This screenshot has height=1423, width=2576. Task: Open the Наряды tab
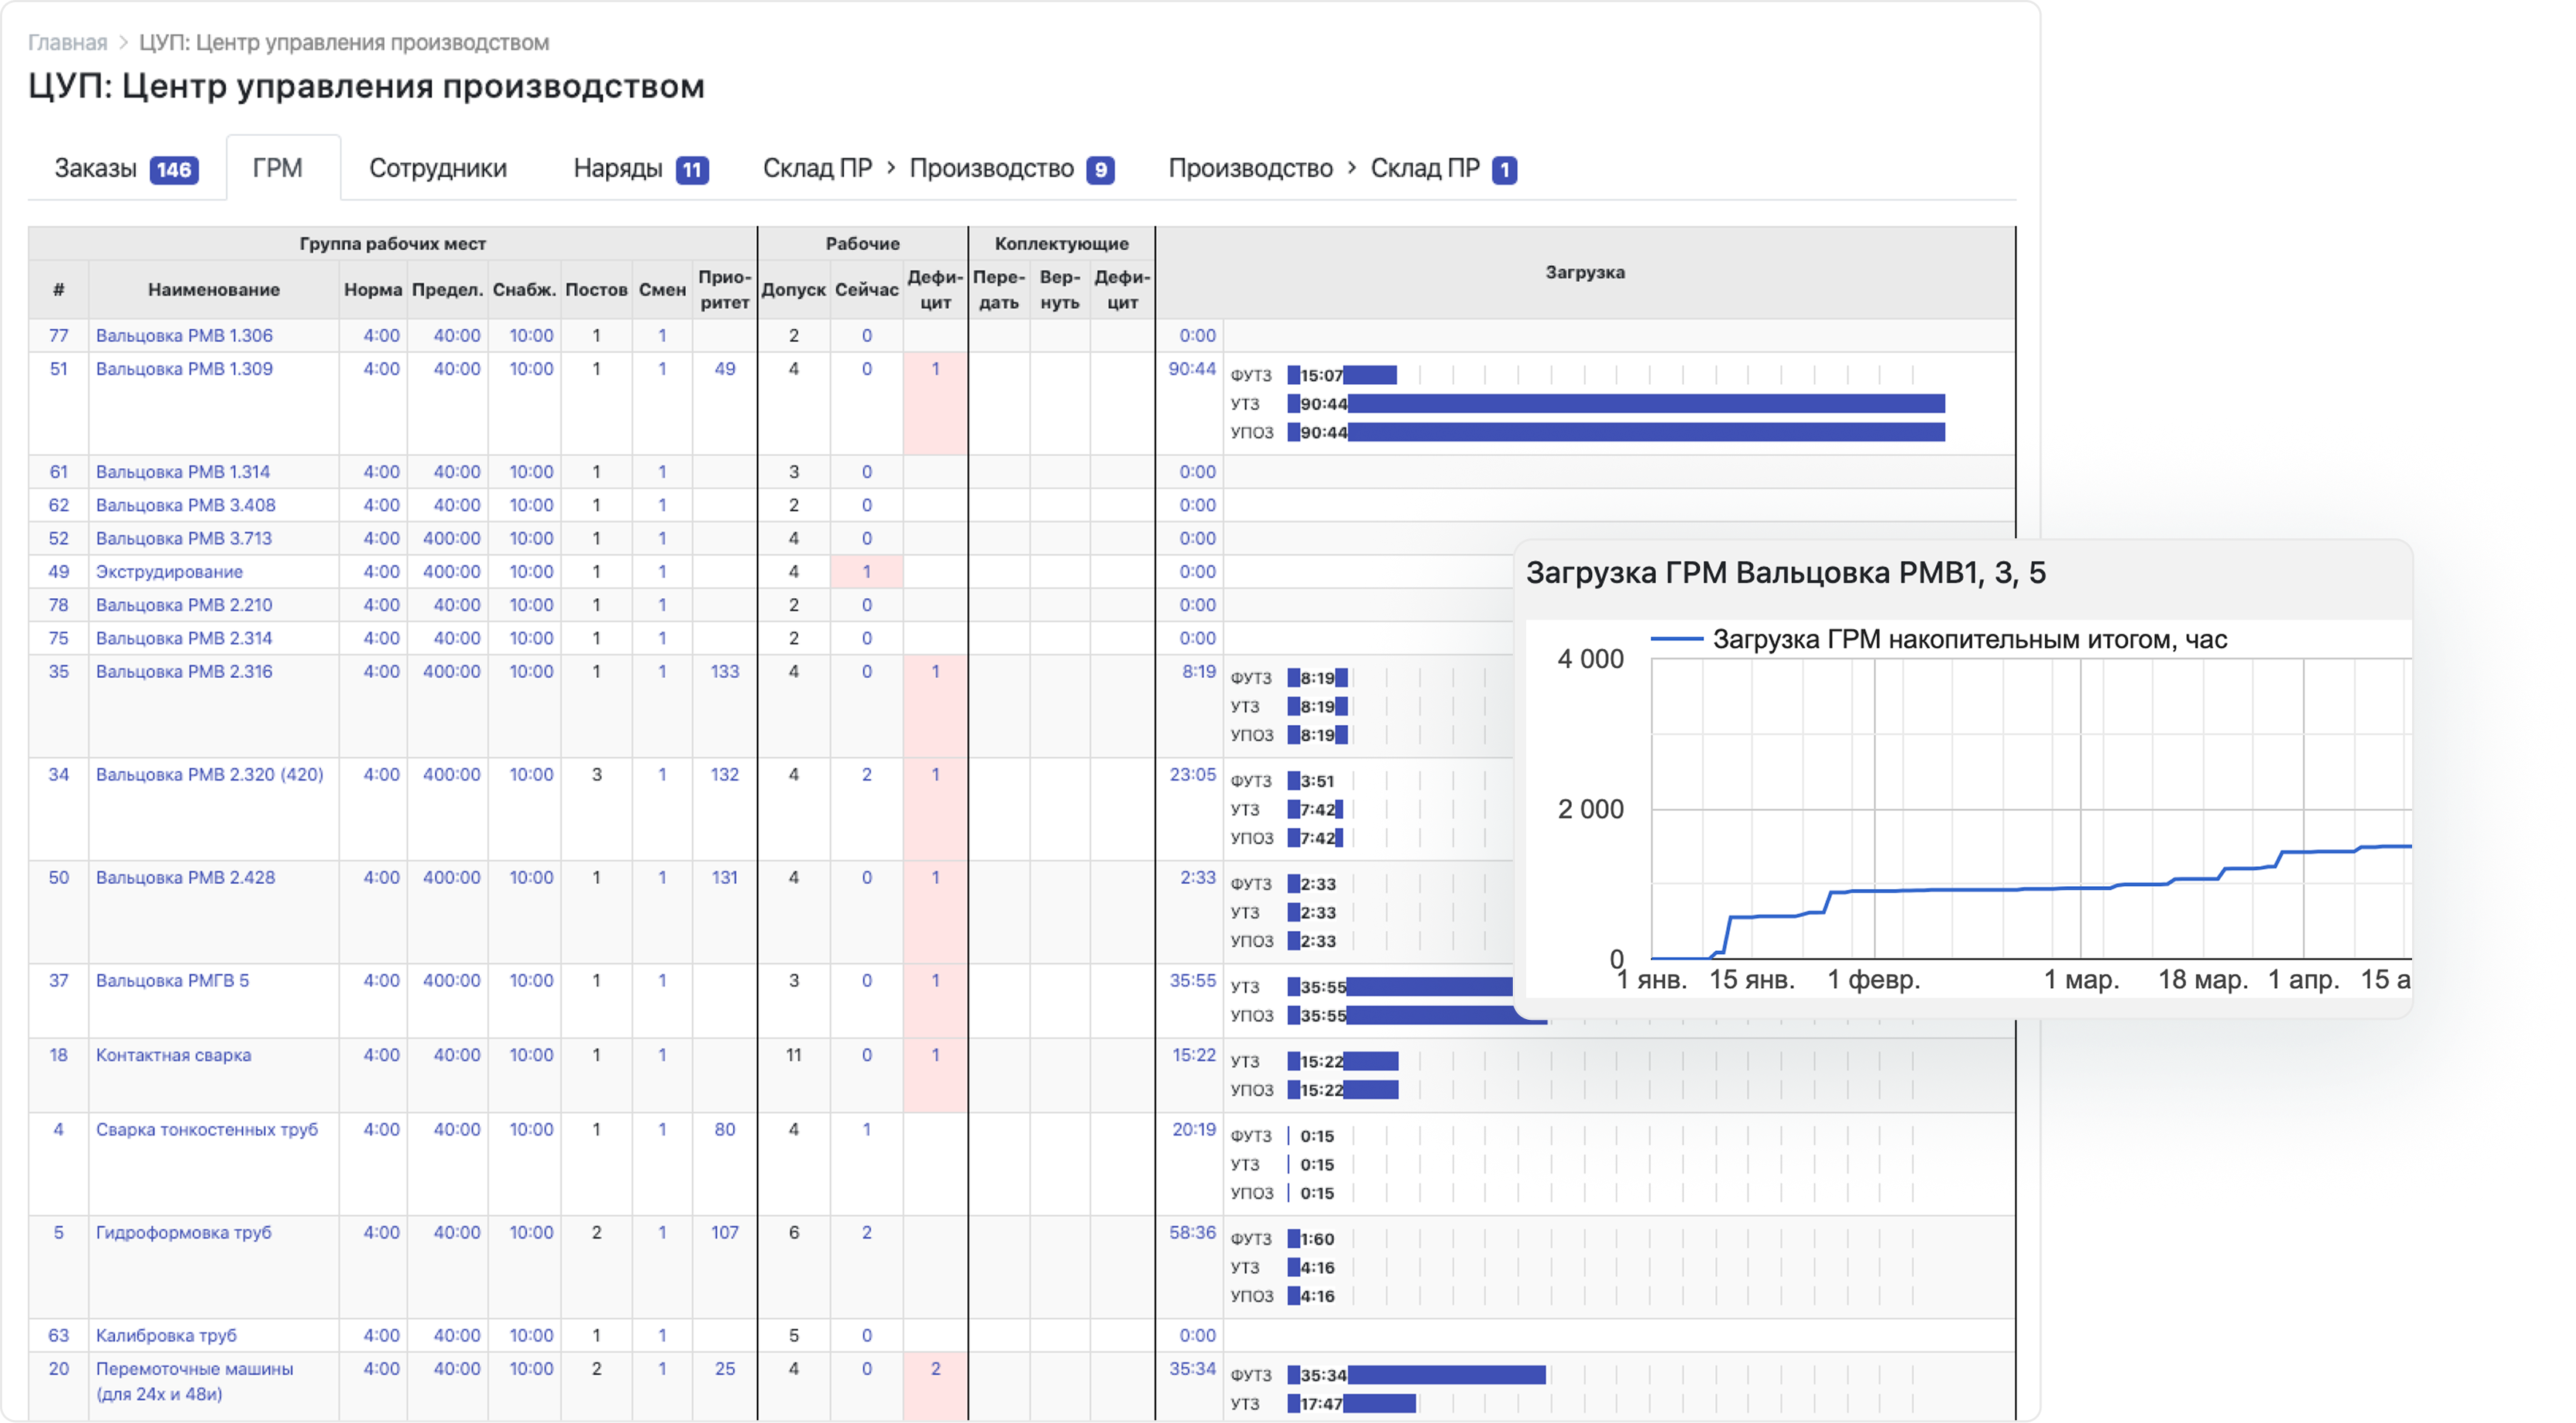pyautogui.click(x=640, y=169)
